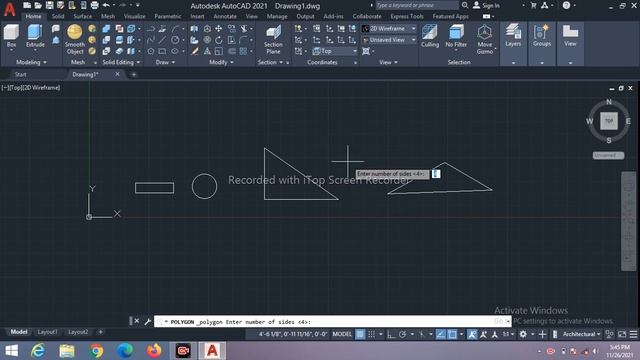Open Firefox from the taskbar
Screen dimensions: 640x360
tap(154, 351)
